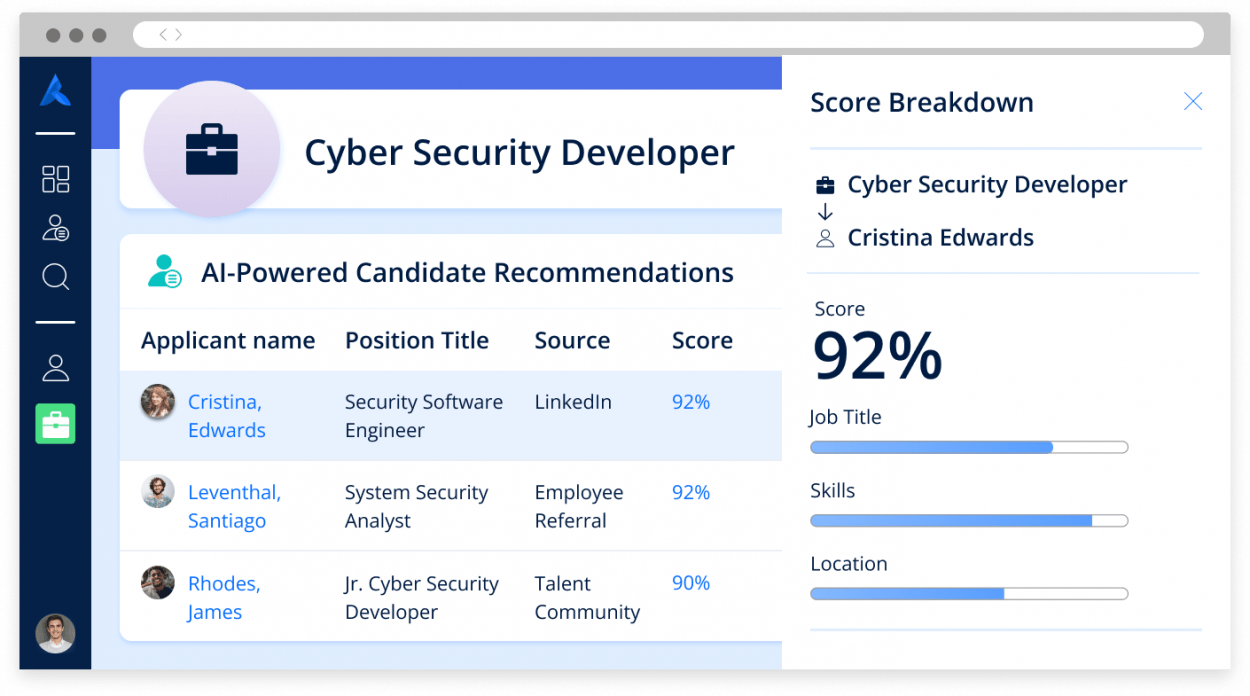Image resolution: width=1250 pixels, height=696 pixels.
Task: Select the candidates person icon in the sidebar
Action: (x=55, y=227)
